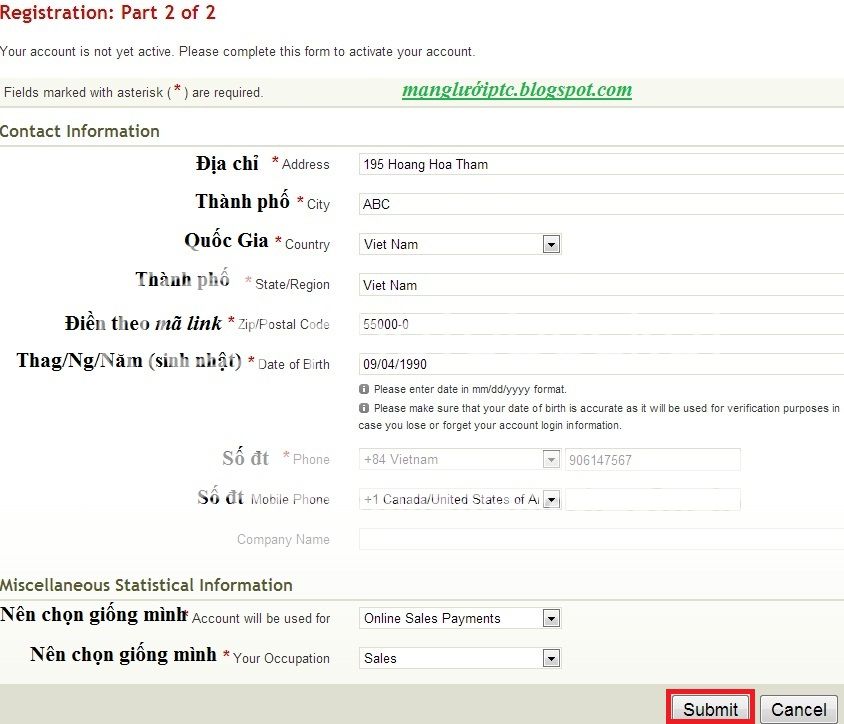Click the info icon beside the birth date accuracy note
This screenshot has height=724, width=844.
coord(365,409)
